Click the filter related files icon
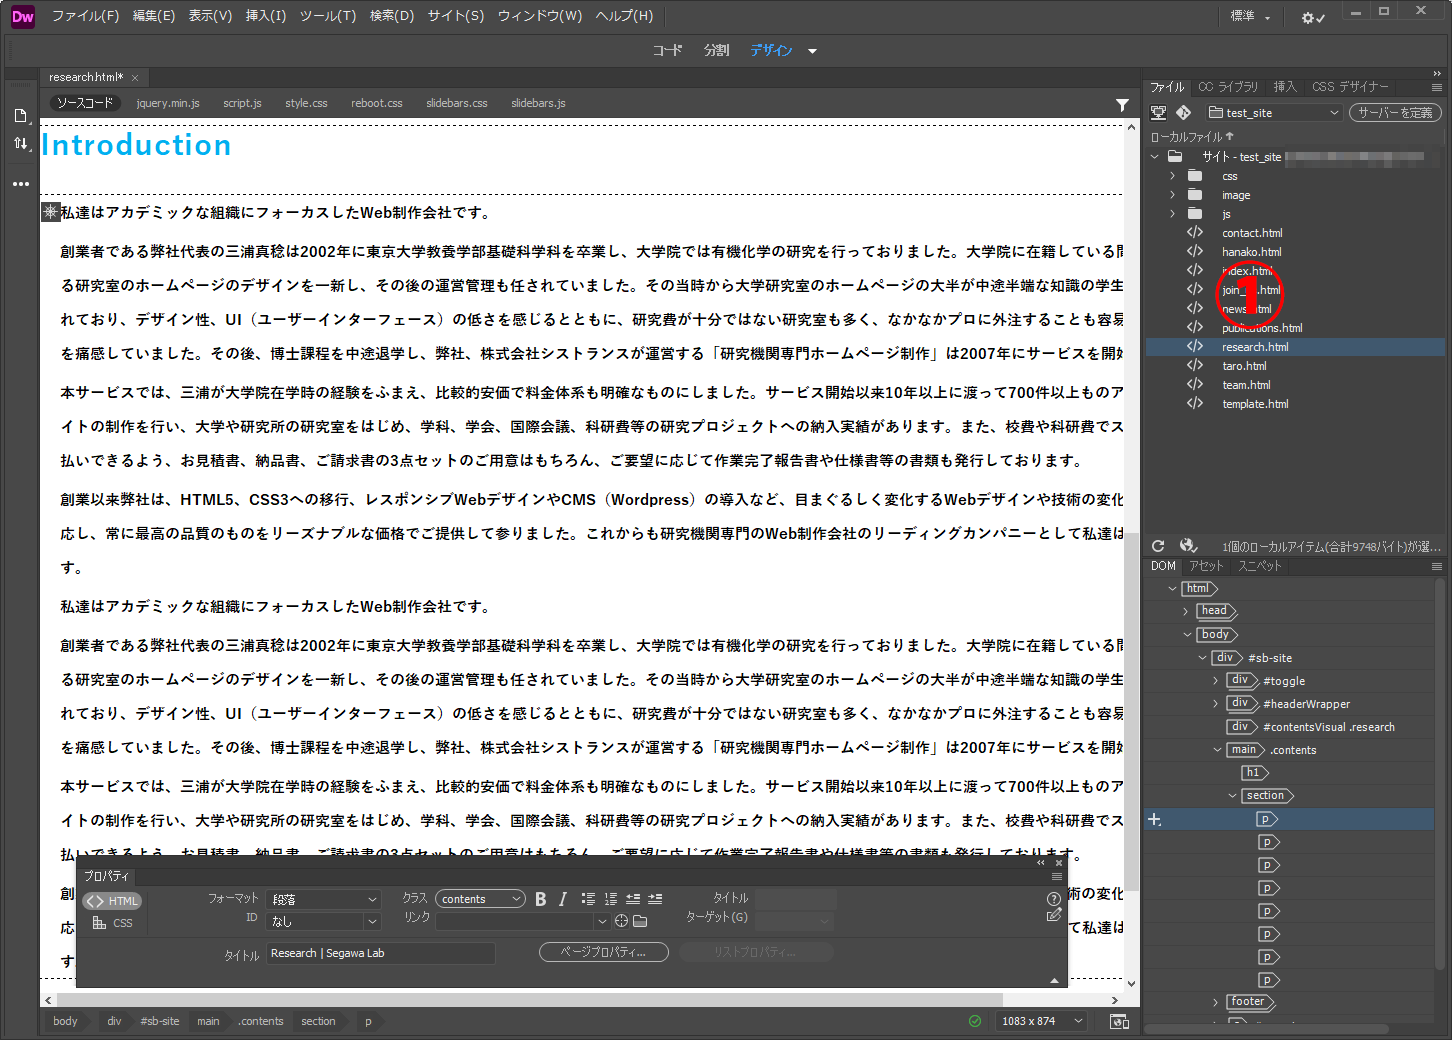1452x1040 pixels. (1122, 104)
